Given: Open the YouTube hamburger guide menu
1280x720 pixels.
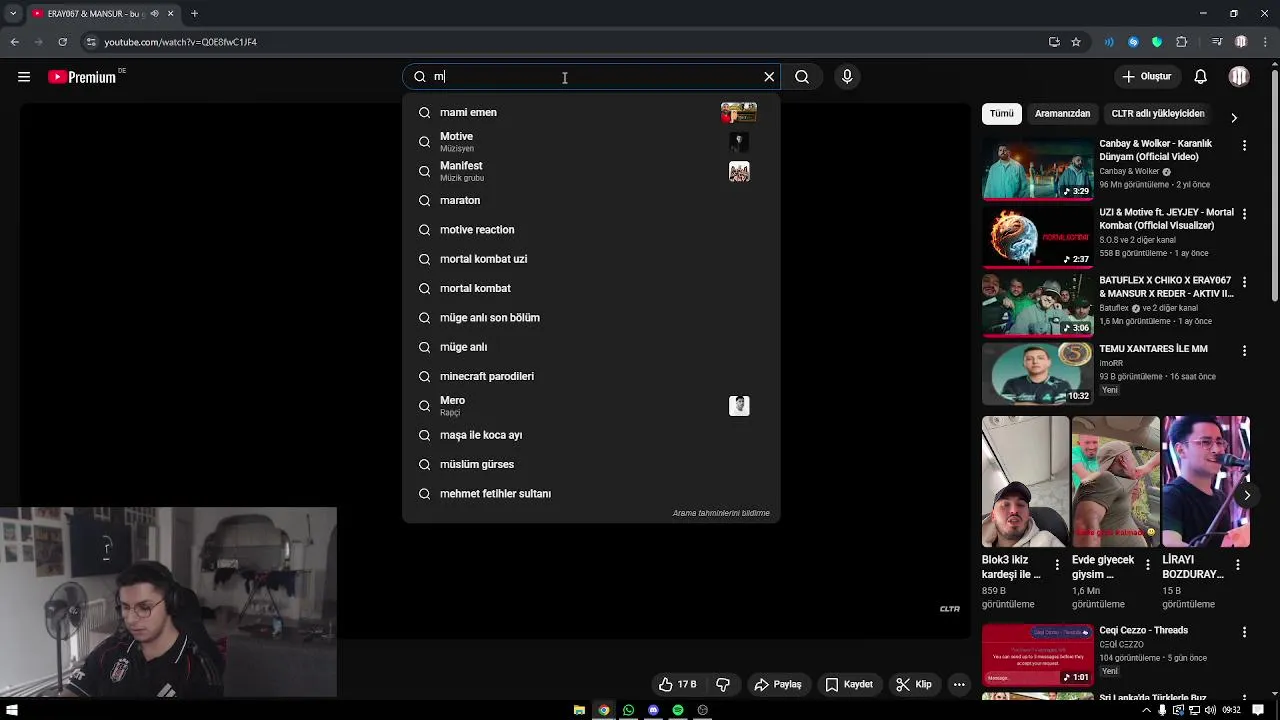Looking at the screenshot, I should [24, 77].
